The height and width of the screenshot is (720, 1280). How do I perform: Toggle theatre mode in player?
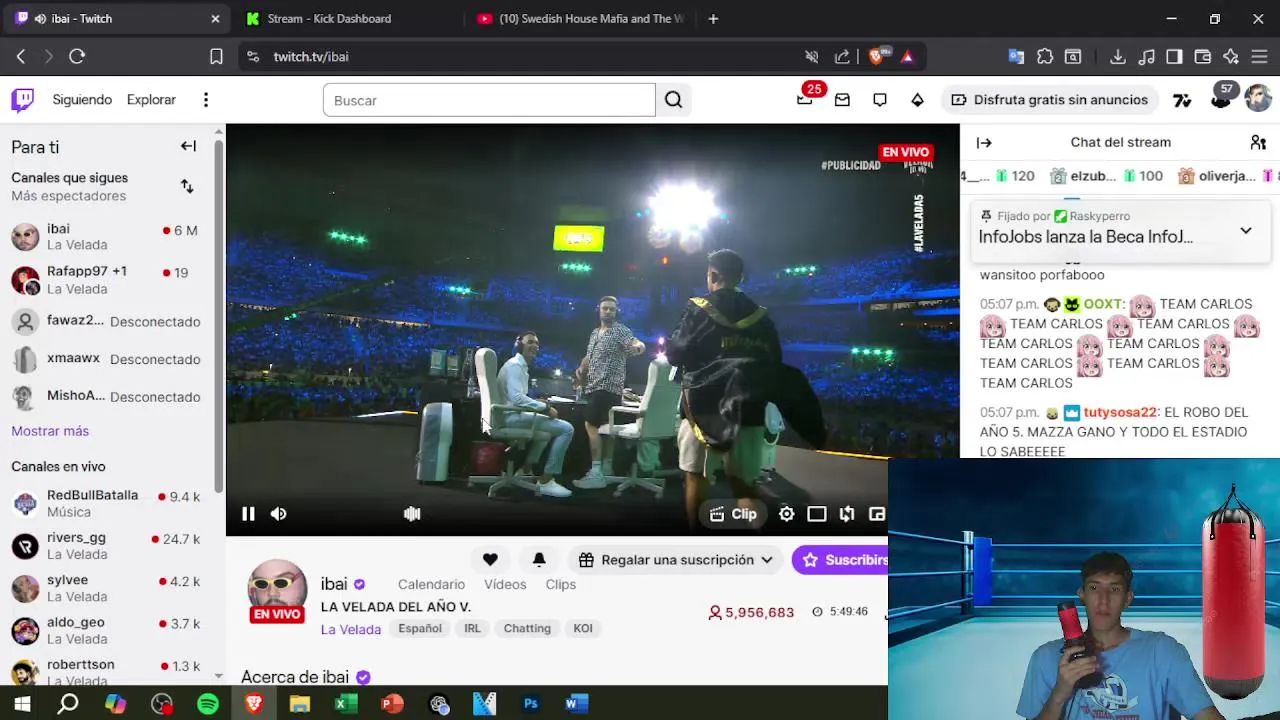click(817, 514)
